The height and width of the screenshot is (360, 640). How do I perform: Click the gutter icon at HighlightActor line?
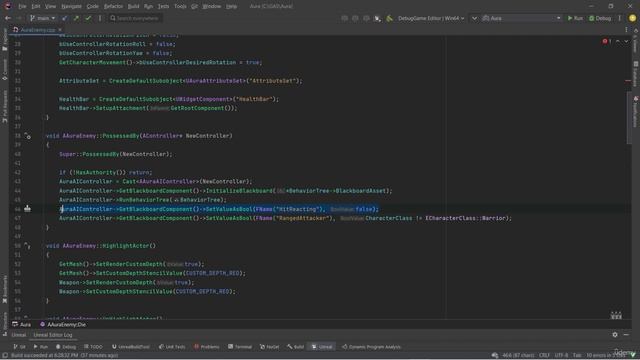click(x=27, y=246)
